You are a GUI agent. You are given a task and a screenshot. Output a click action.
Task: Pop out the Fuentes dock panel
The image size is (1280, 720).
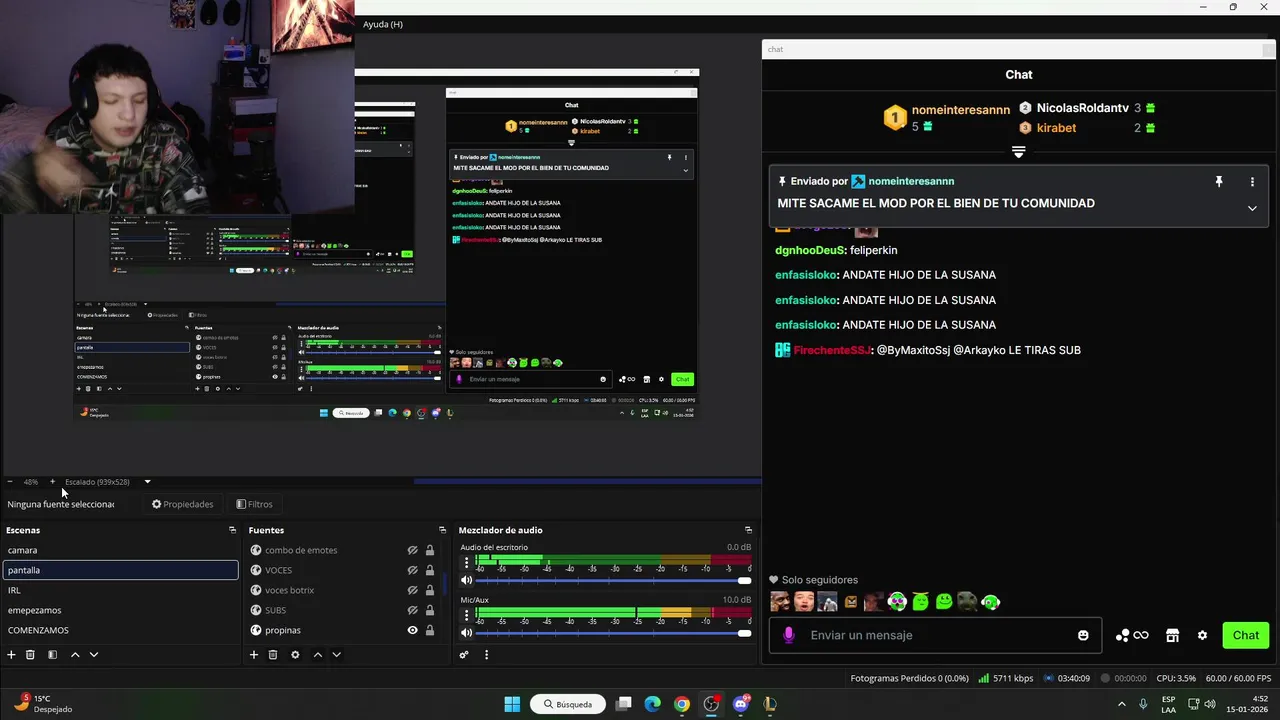442,530
